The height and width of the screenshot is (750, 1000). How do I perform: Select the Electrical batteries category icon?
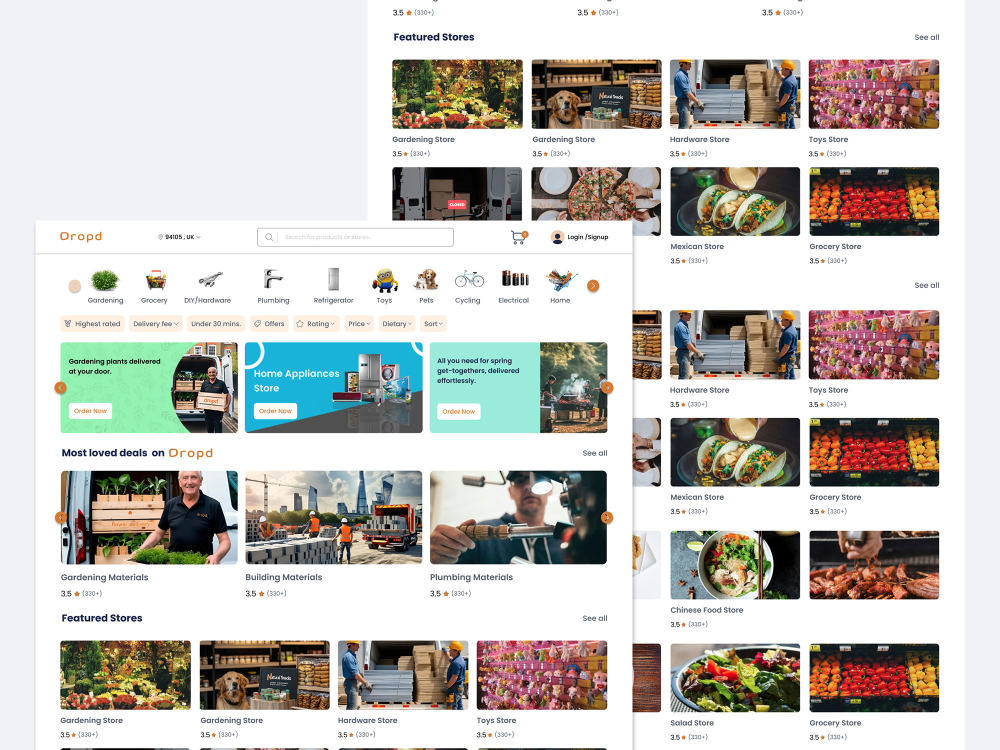pos(515,278)
